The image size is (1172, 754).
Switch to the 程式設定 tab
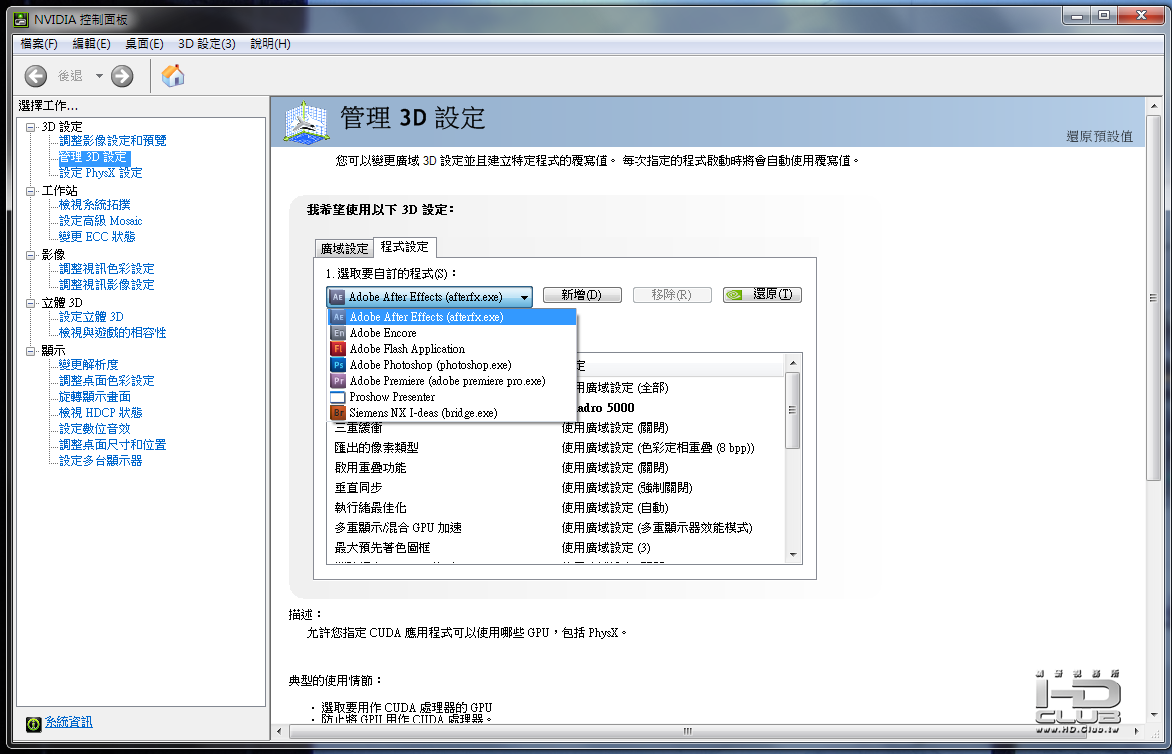coord(404,247)
